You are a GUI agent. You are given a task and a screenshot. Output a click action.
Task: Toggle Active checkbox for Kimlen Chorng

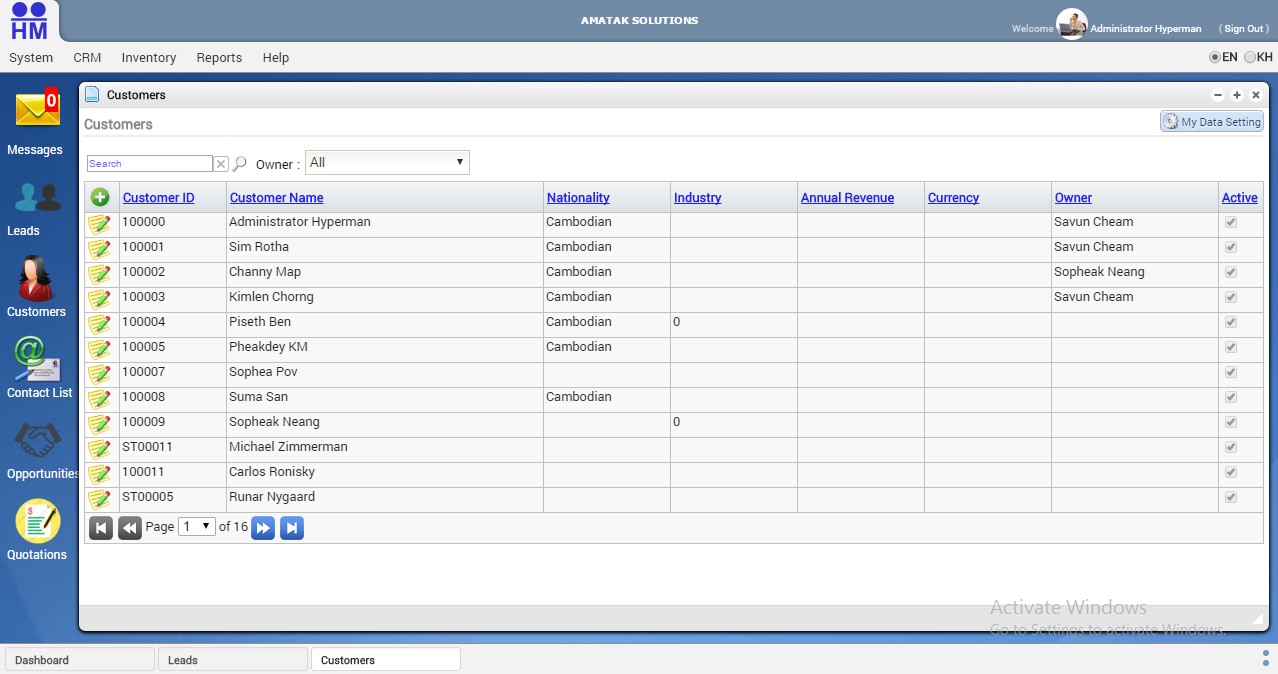(x=1231, y=297)
